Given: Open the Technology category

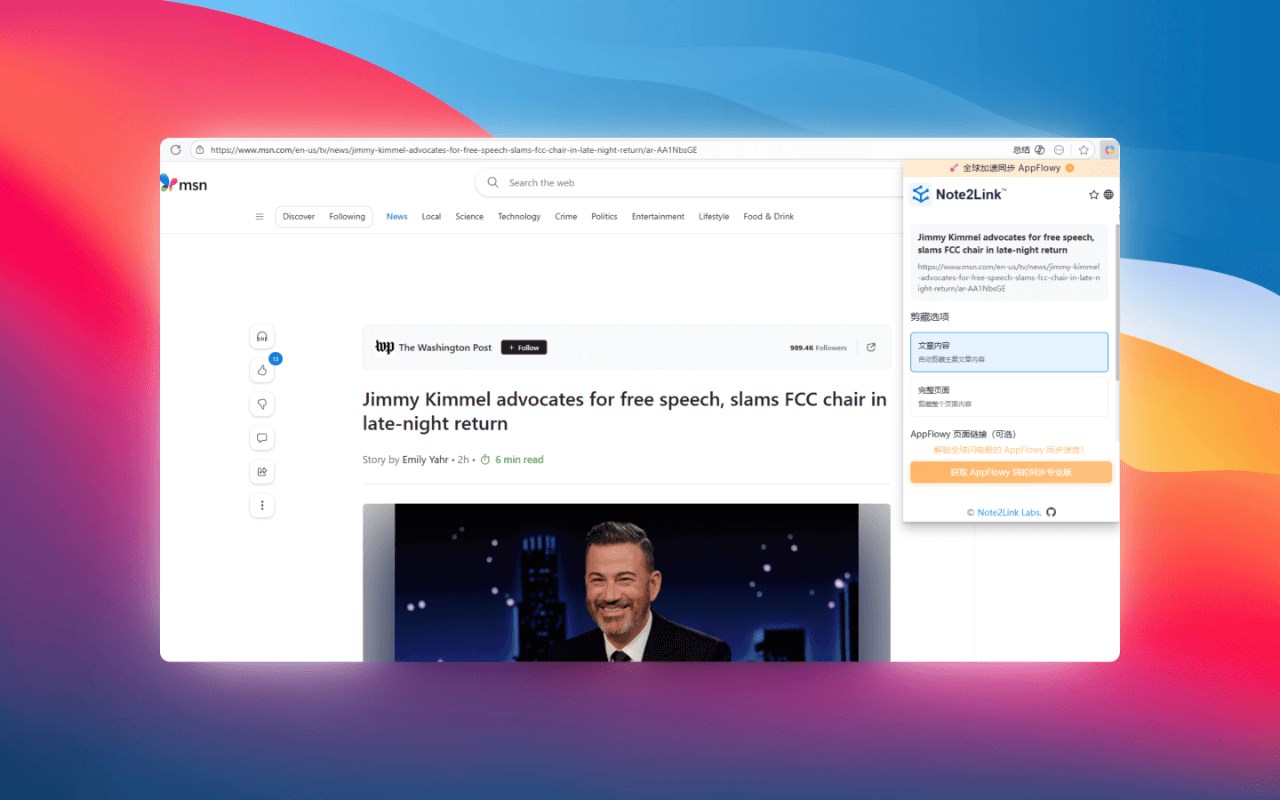Looking at the screenshot, I should click(x=519, y=216).
